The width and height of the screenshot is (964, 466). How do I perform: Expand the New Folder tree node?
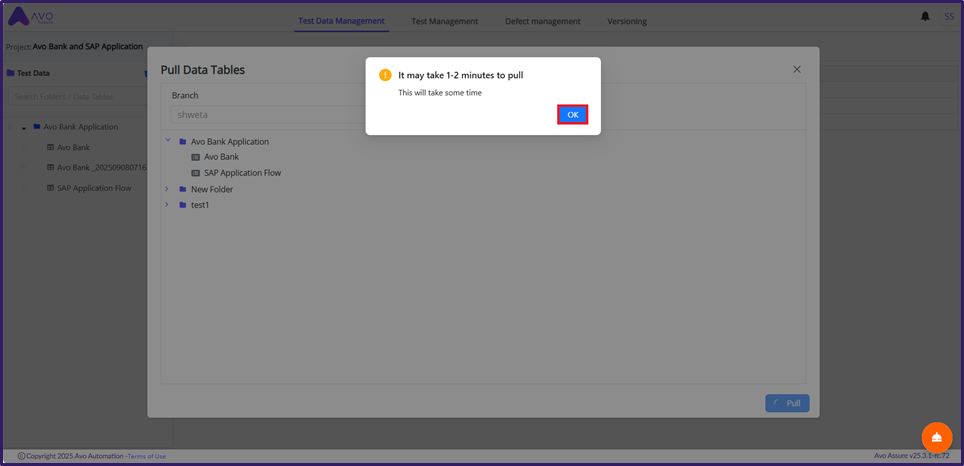(x=168, y=189)
